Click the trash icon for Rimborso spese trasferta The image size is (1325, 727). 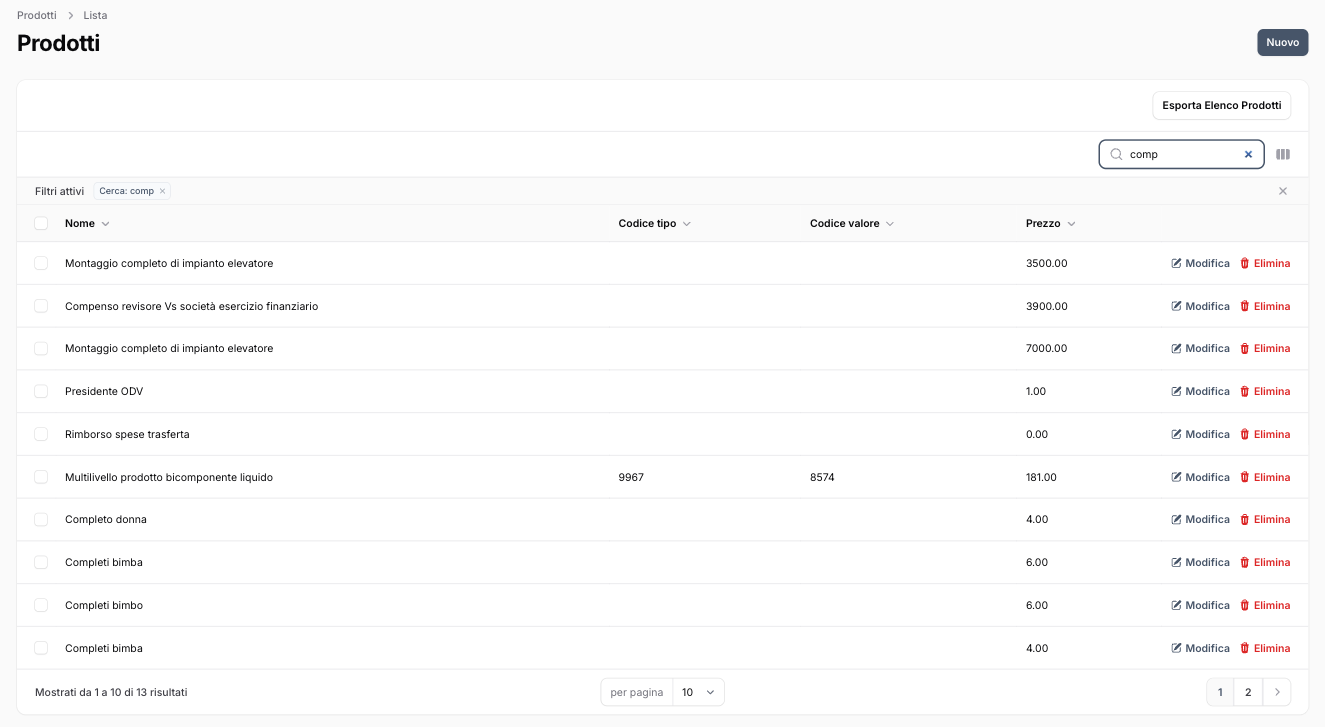point(1245,435)
